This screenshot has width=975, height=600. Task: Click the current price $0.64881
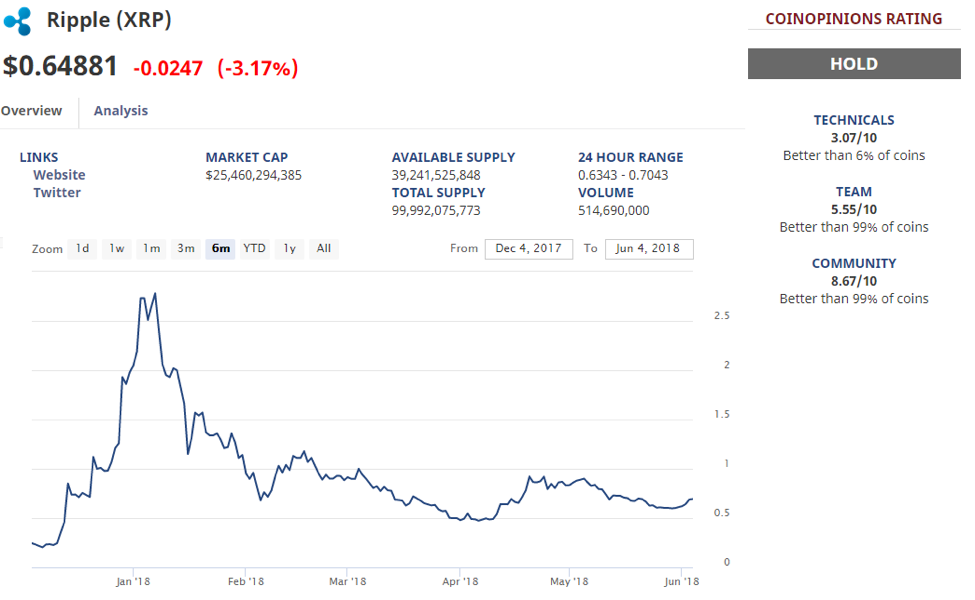coord(60,66)
